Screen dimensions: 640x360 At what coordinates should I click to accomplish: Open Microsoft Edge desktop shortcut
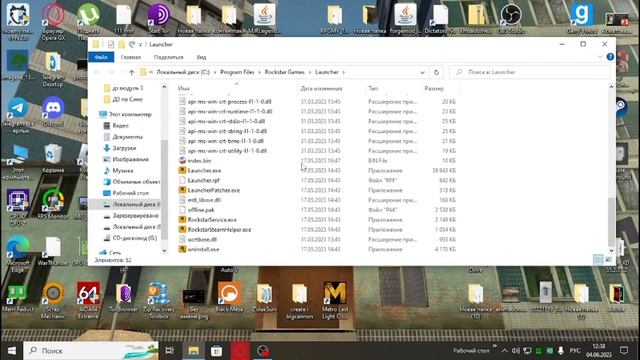18,254
